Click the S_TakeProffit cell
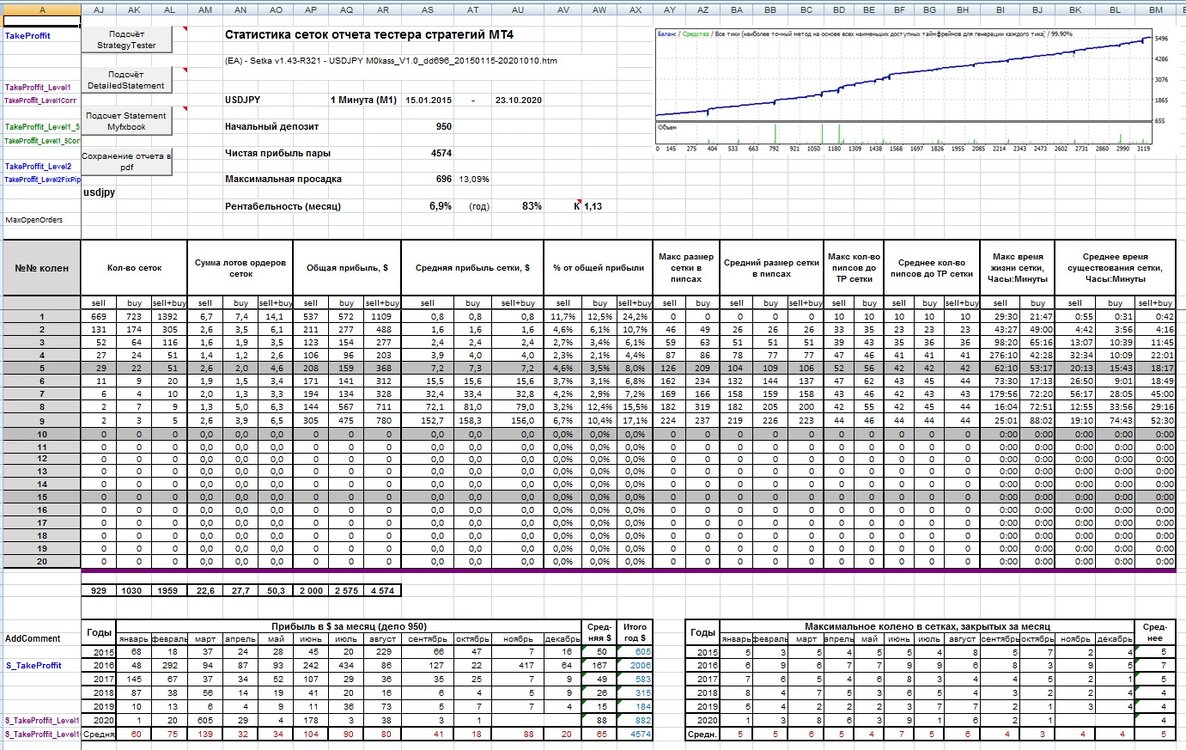Viewport: 1186px width, 750px height. [x=33, y=665]
